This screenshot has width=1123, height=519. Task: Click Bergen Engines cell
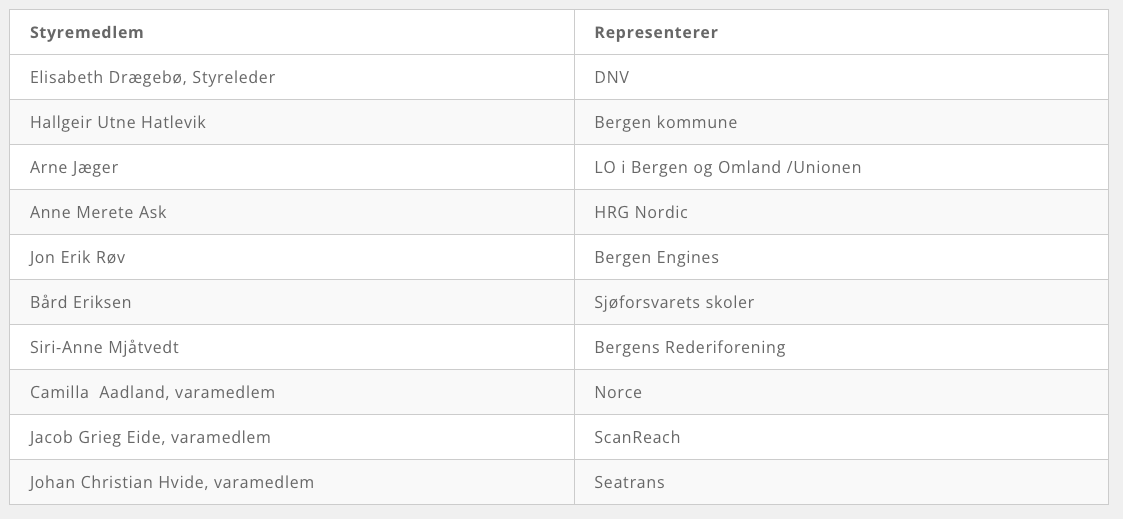tap(841, 258)
